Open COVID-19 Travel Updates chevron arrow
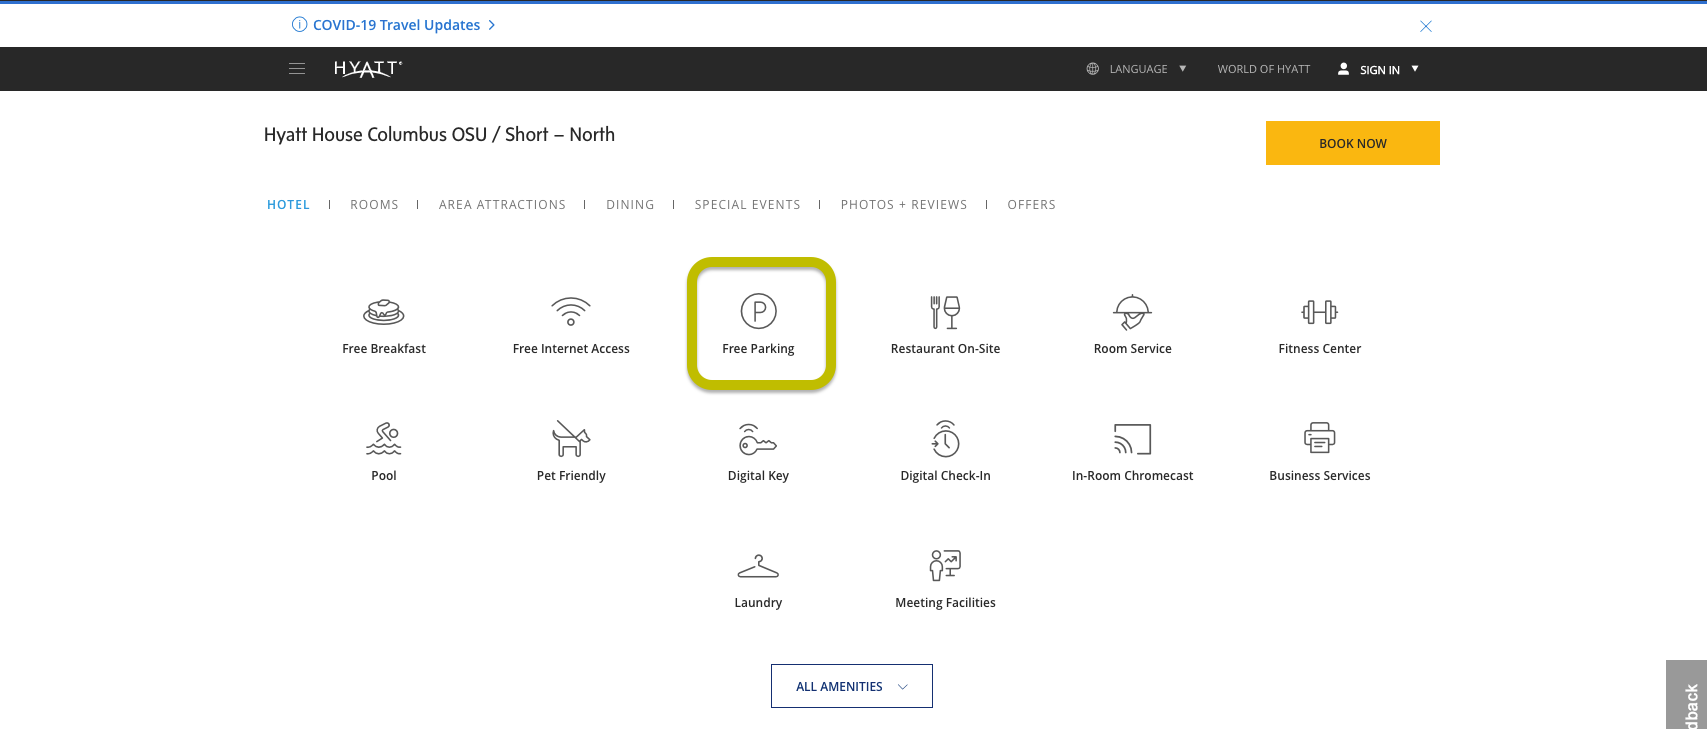Image resolution: width=1707 pixels, height=729 pixels. [x=491, y=25]
